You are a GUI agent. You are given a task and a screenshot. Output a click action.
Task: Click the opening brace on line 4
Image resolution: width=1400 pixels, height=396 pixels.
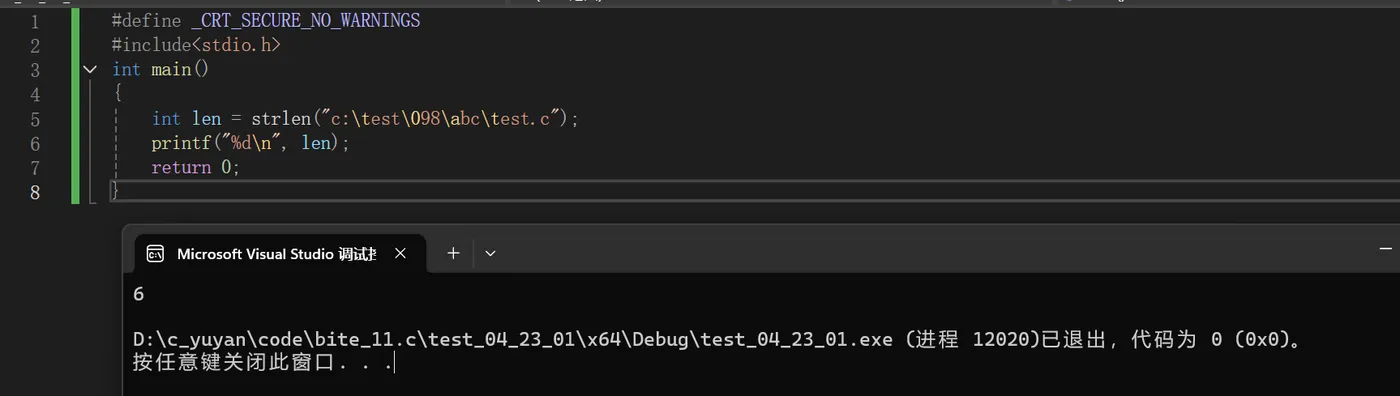117,94
